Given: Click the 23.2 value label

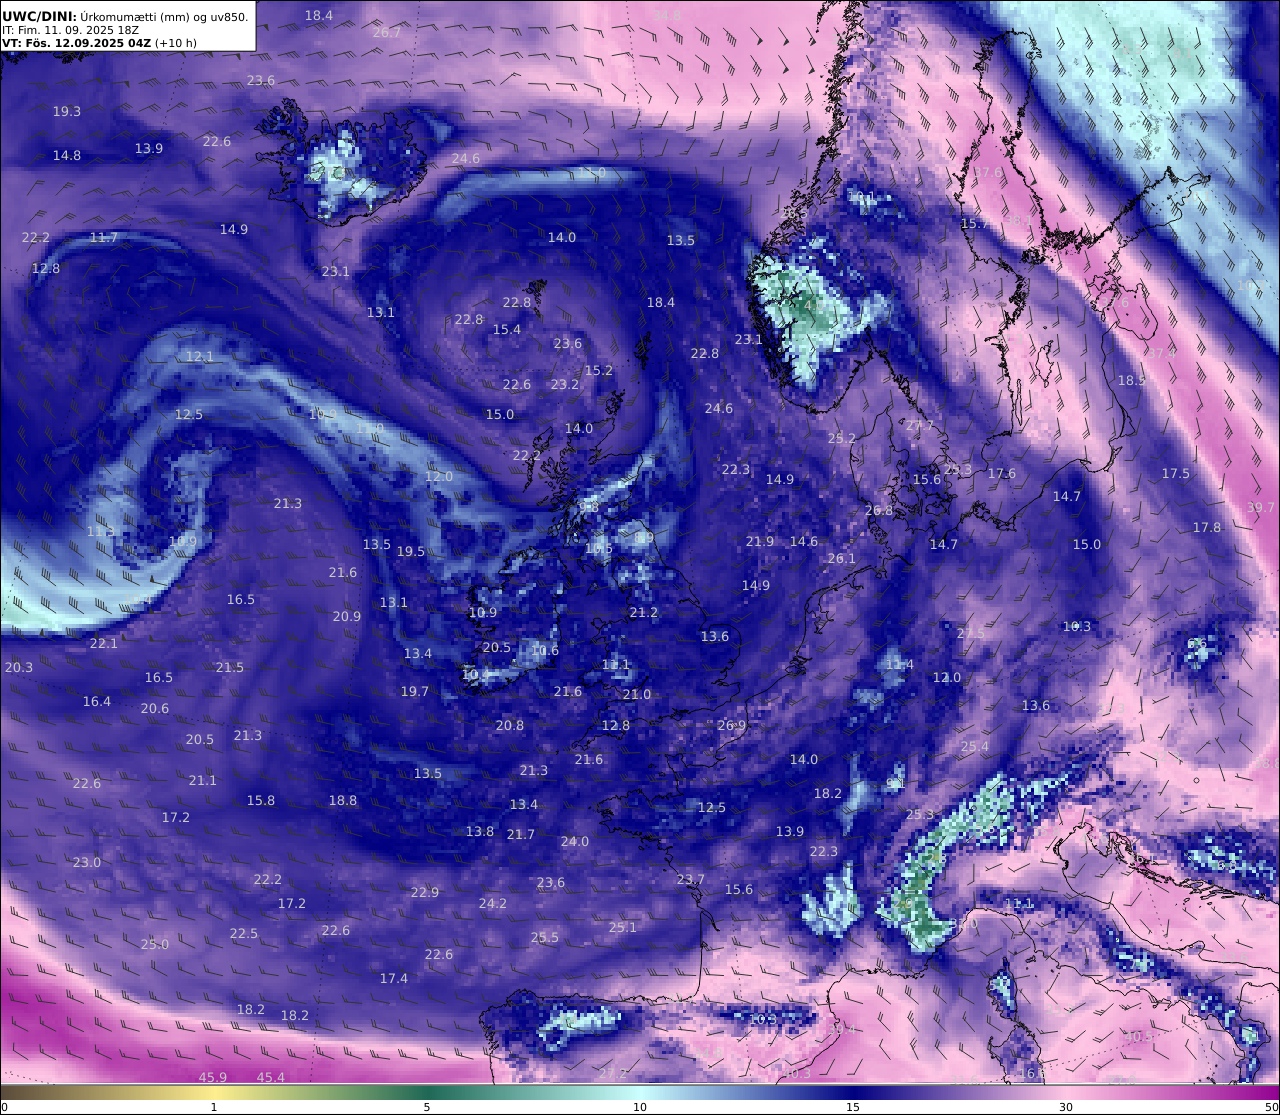Looking at the screenshot, I should pos(565,385).
